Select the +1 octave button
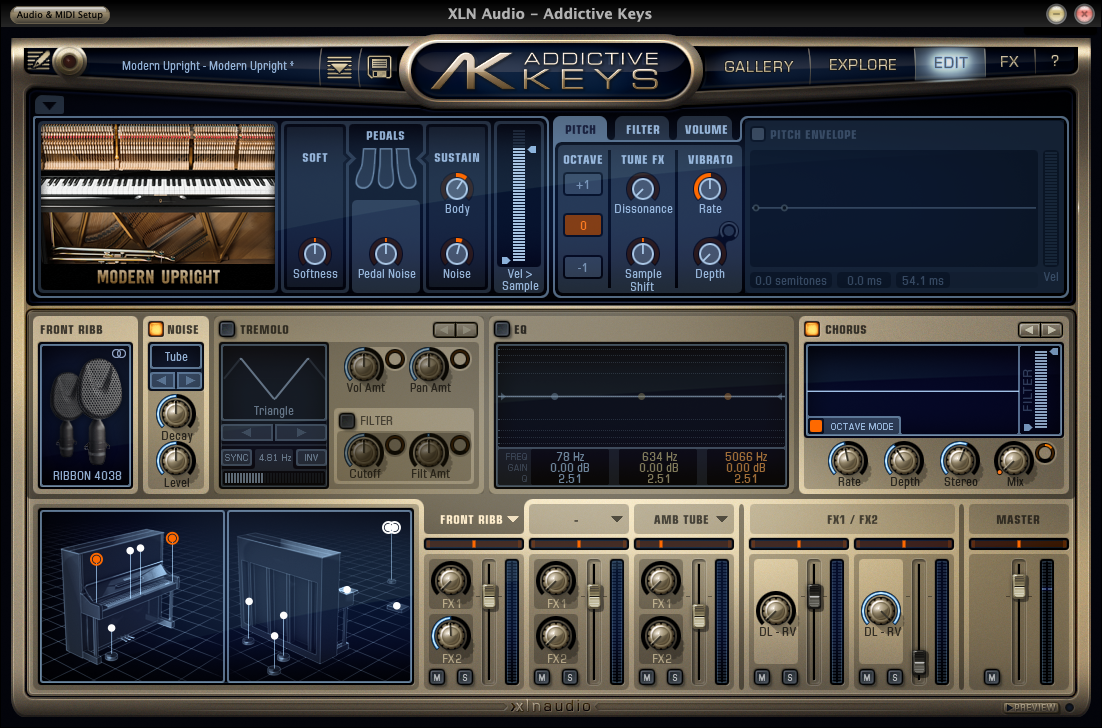The width and height of the screenshot is (1102, 728). click(x=582, y=184)
